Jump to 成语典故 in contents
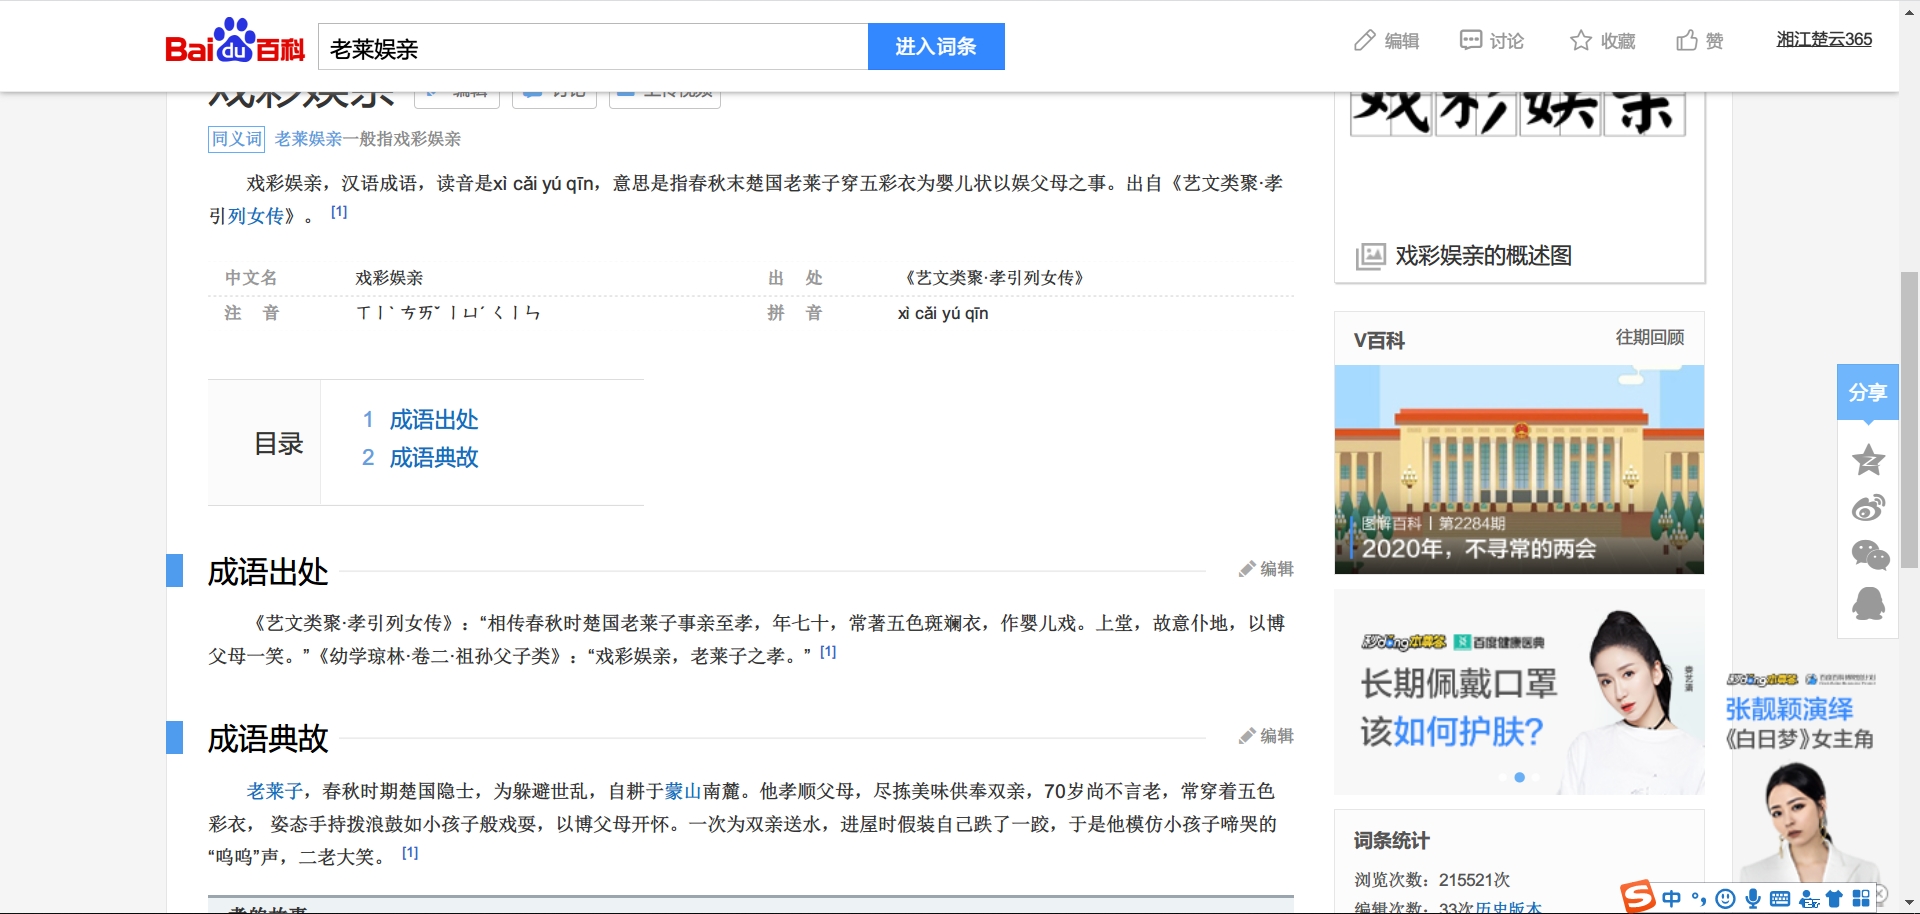 (x=433, y=458)
